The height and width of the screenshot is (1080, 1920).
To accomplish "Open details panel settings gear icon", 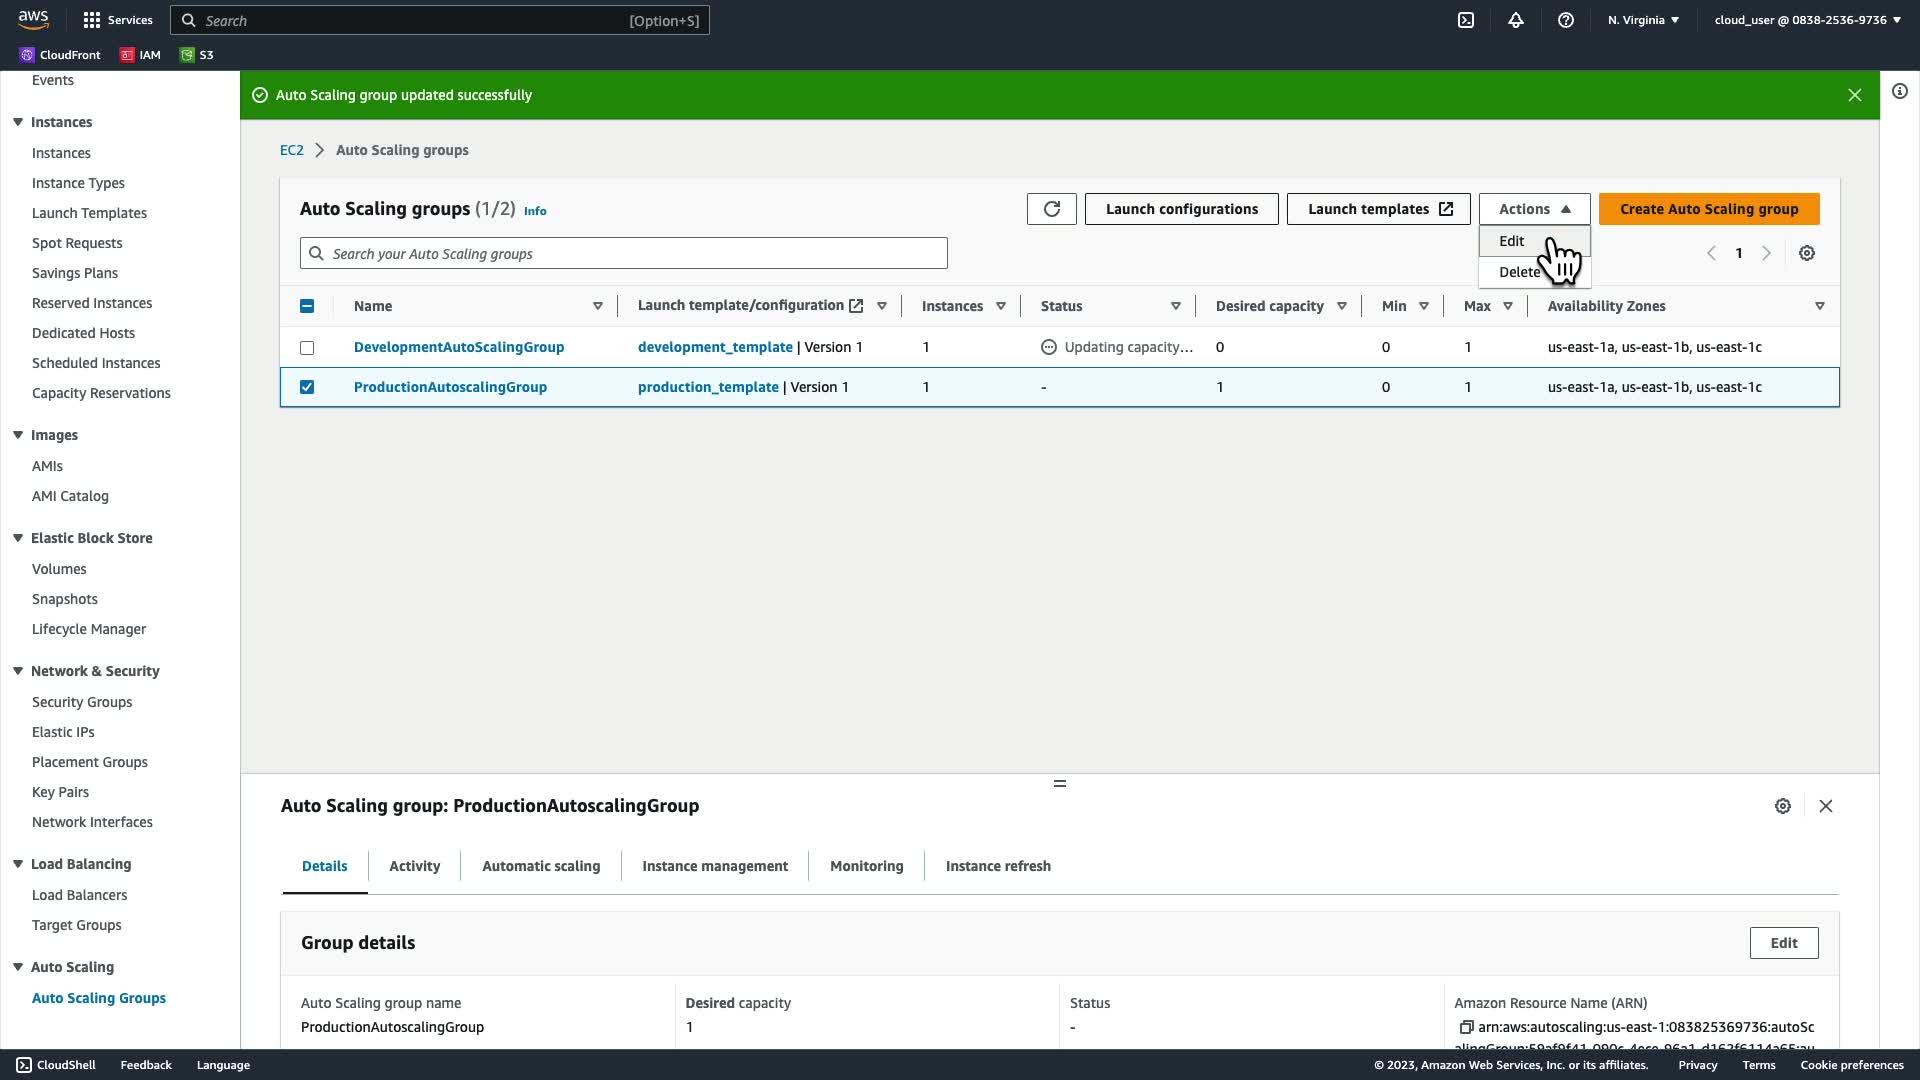I will click(1783, 806).
